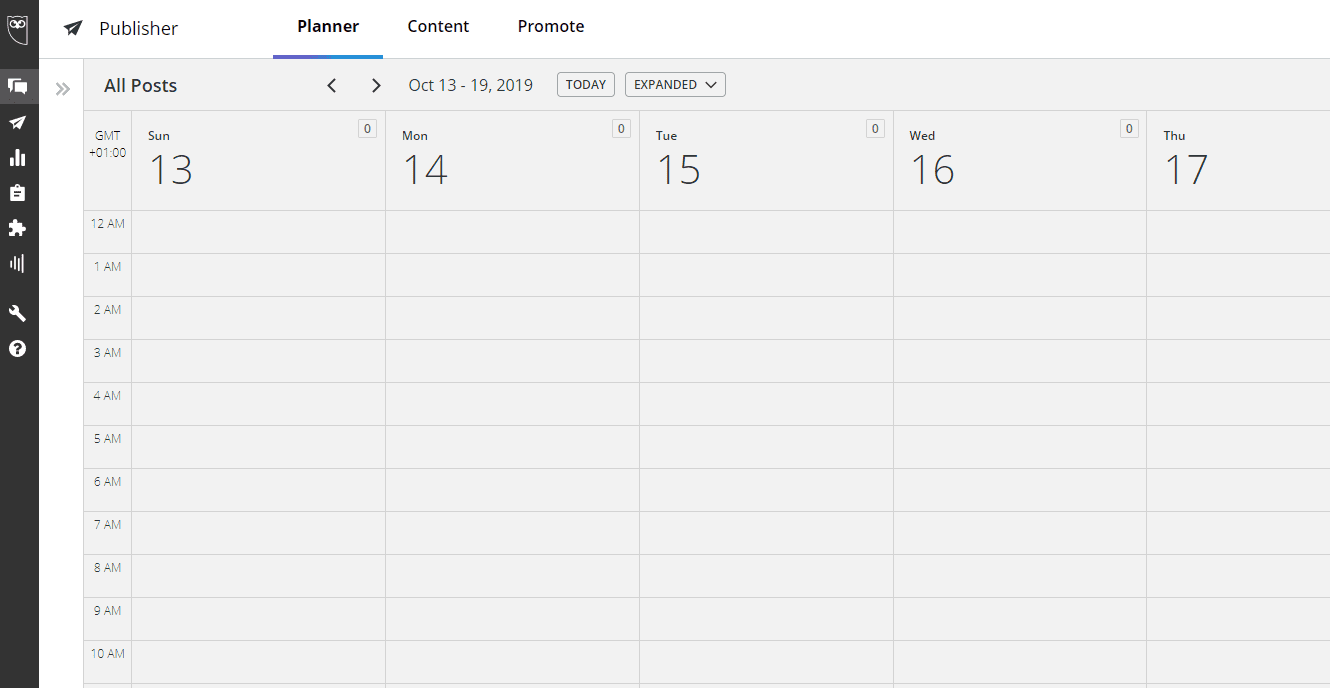Image resolution: width=1330 pixels, height=688 pixels.
Task: Click the Hootsuite owl logo
Action: pos(18,28)
